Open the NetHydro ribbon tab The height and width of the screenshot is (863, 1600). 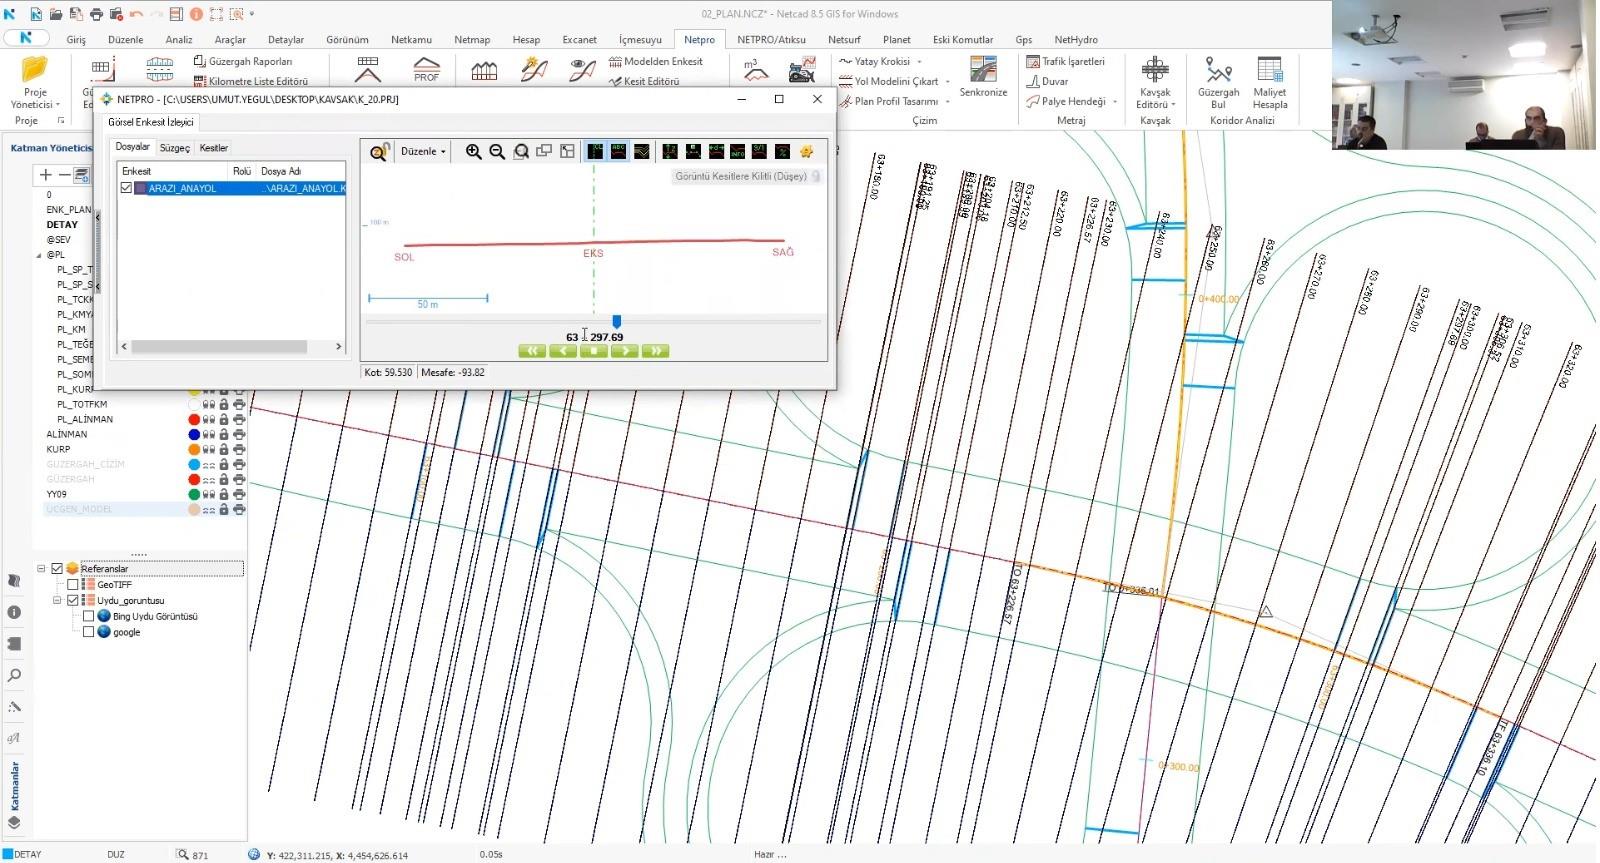coord(1076,40)
